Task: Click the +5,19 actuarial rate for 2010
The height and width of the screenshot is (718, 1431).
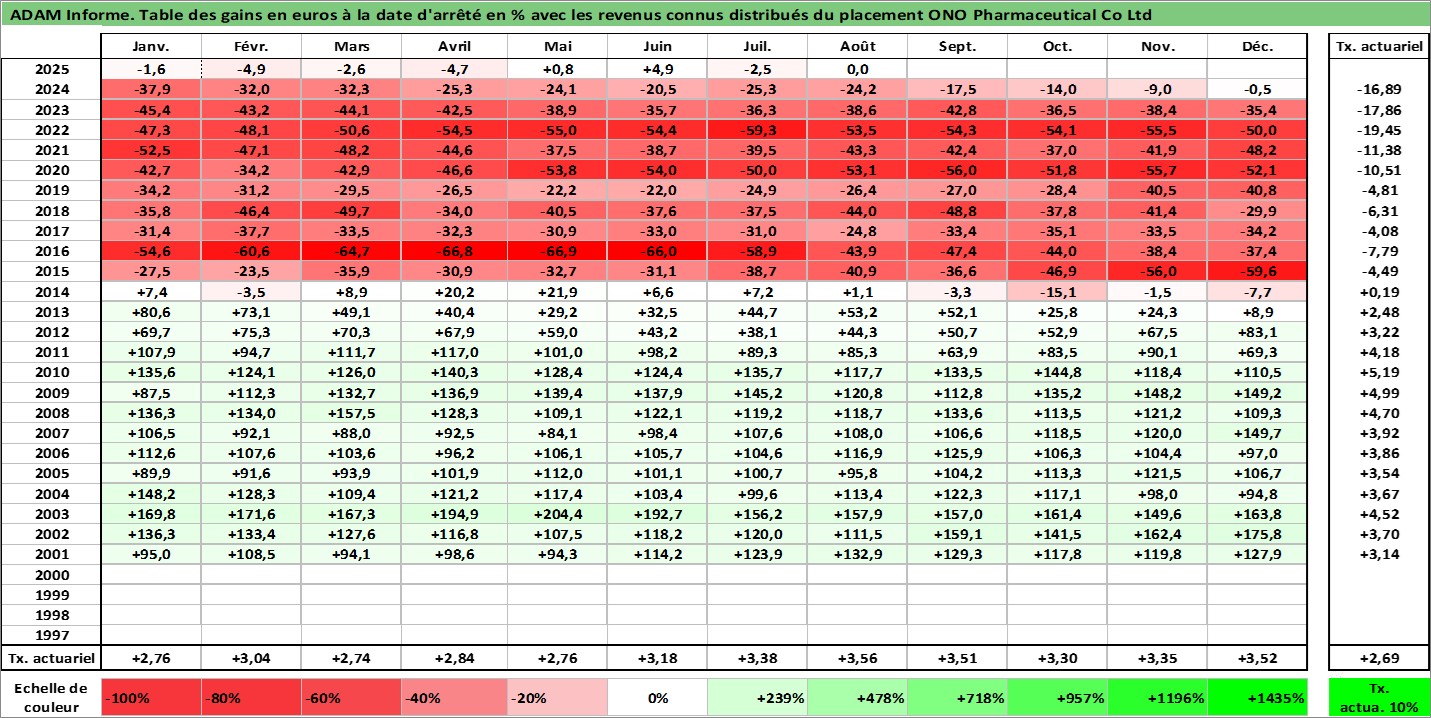Action: click(1379, 371)
